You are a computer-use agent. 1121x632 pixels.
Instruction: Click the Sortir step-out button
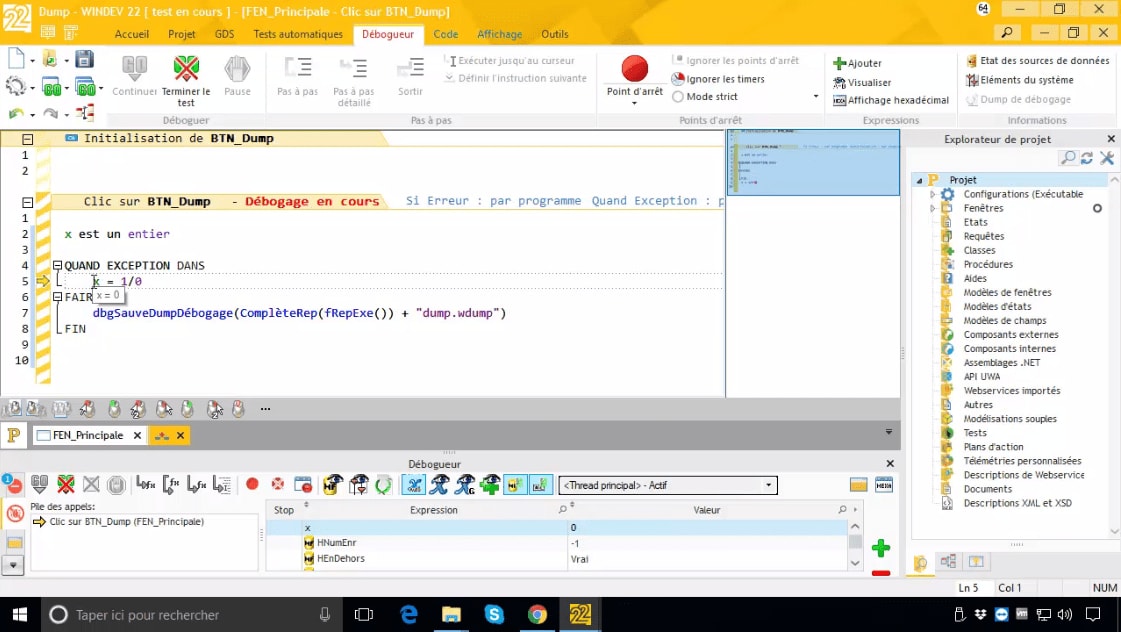click(410, 76)
